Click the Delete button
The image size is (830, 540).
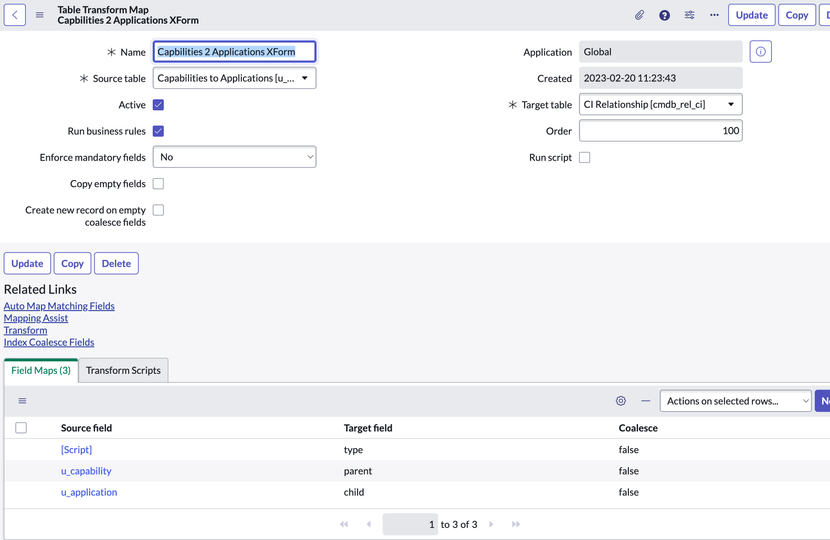(116, 264)
